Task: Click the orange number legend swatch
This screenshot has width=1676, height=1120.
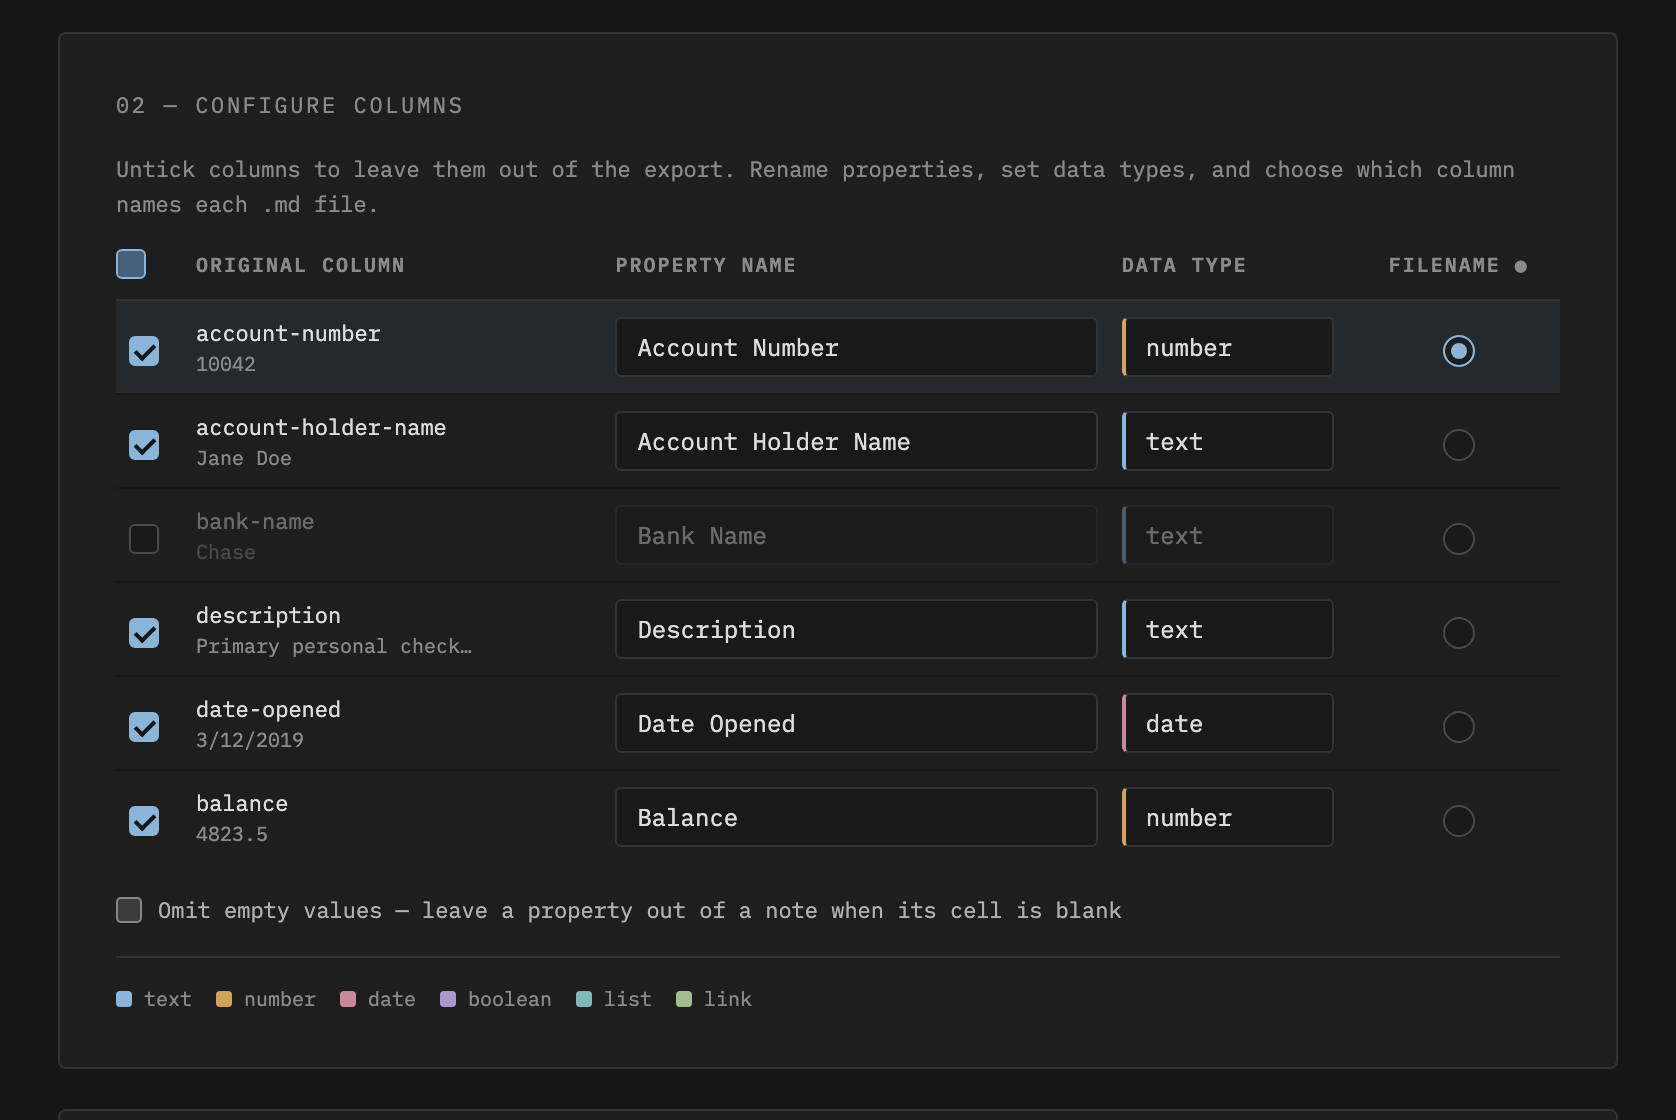Action: [x=224, y=999]
